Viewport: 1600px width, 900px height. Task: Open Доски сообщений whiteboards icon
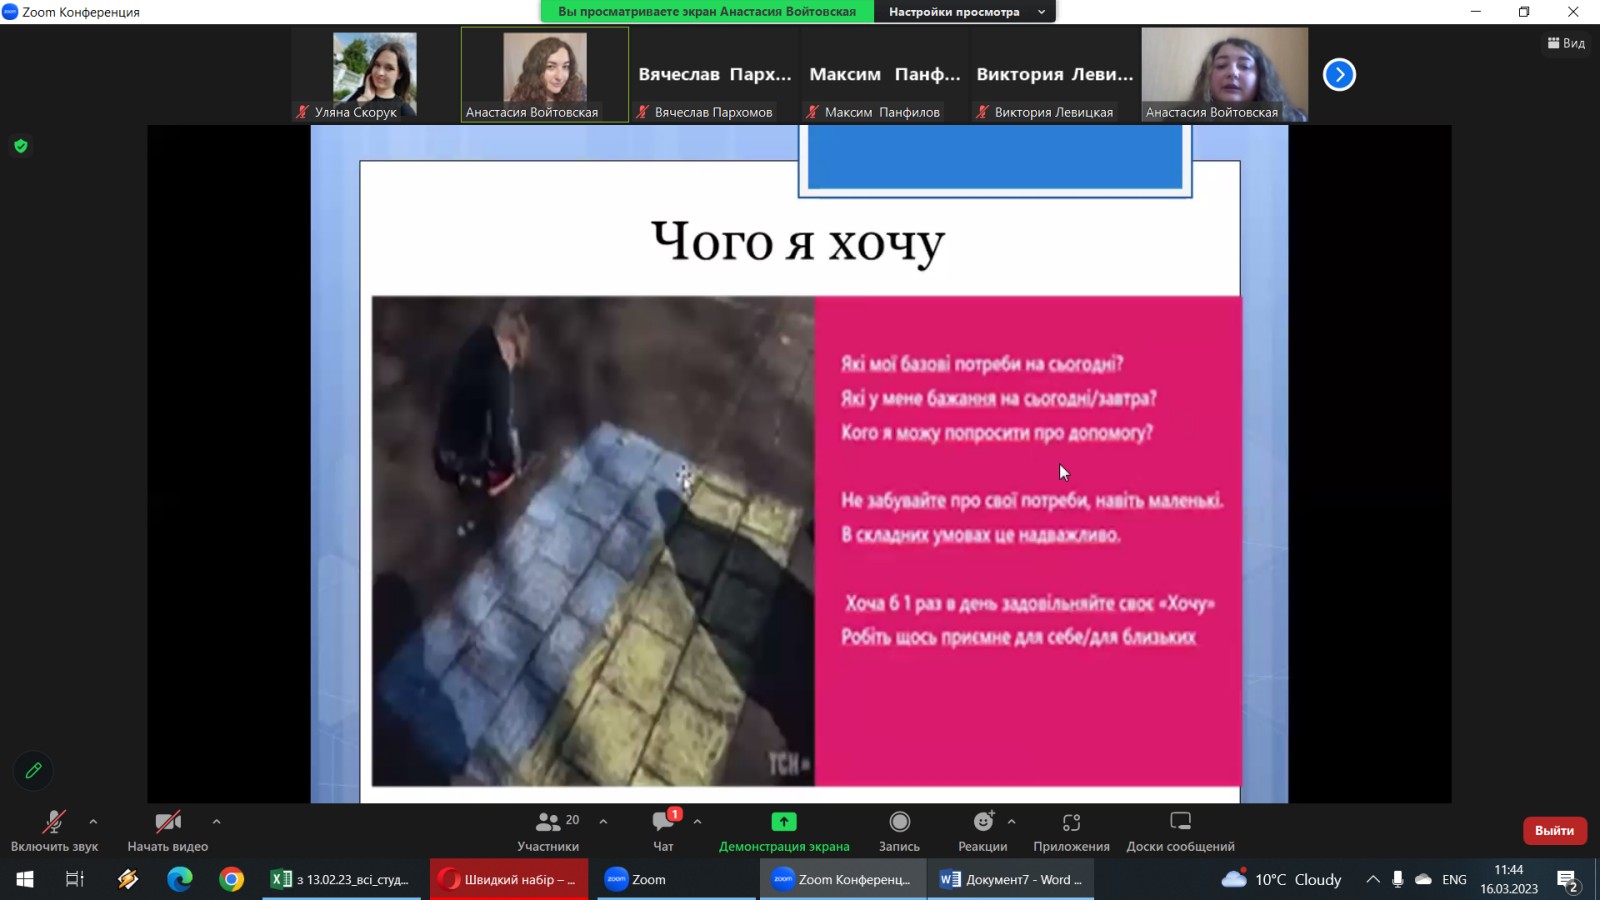(x=1180, y=822)
